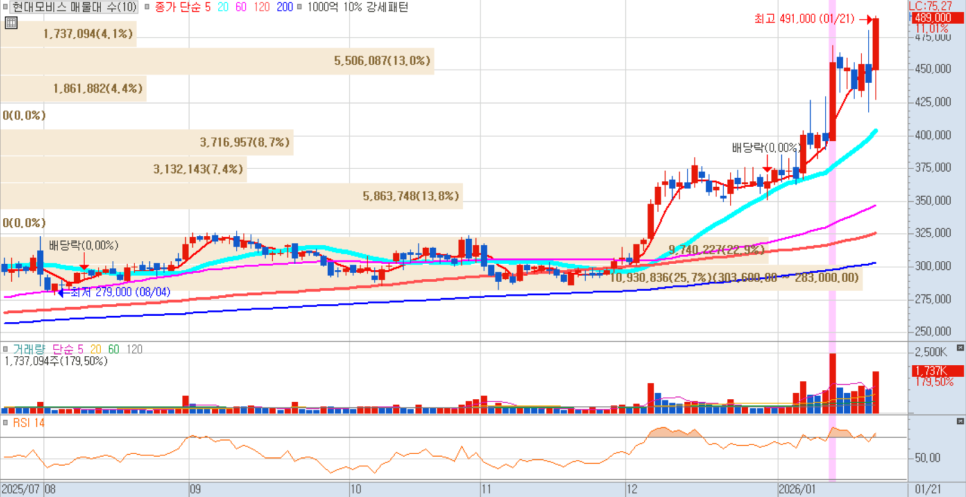This screenshot has width=966, height=497.
Task: Click the 01/21 date label at axis corner
Action: tap(928, 488)
